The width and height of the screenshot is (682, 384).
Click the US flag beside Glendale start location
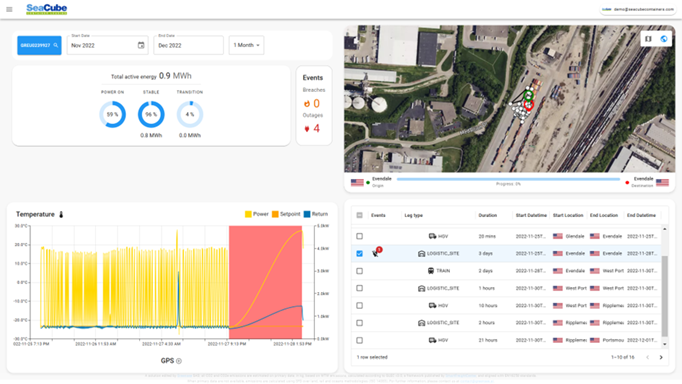tap(558, 236)
